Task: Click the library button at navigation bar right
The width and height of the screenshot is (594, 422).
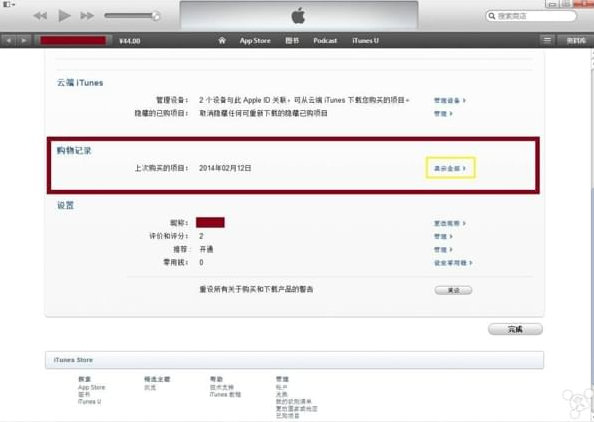Action: 576,41
